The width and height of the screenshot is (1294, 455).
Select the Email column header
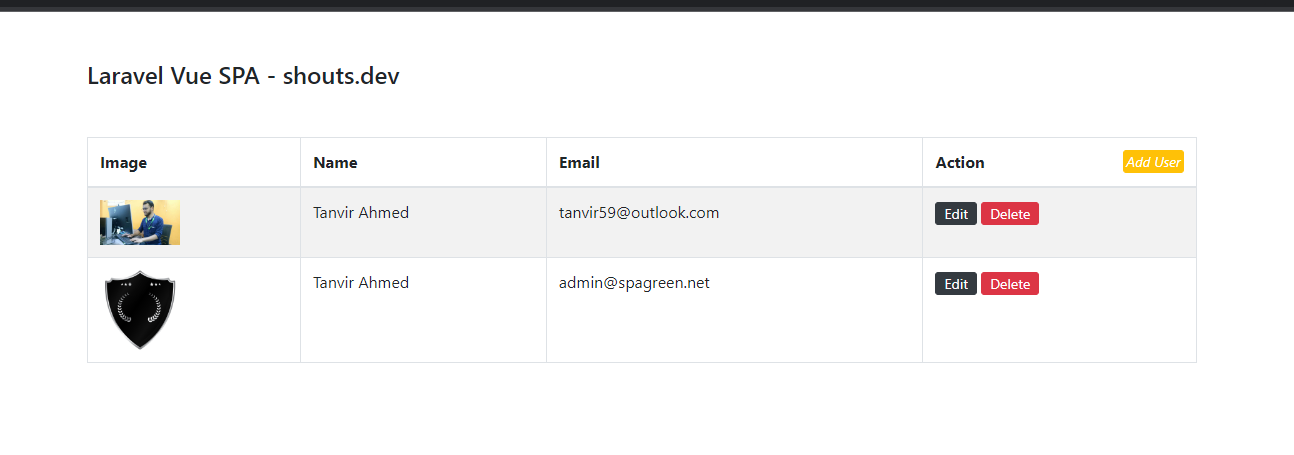pos(579,162)
